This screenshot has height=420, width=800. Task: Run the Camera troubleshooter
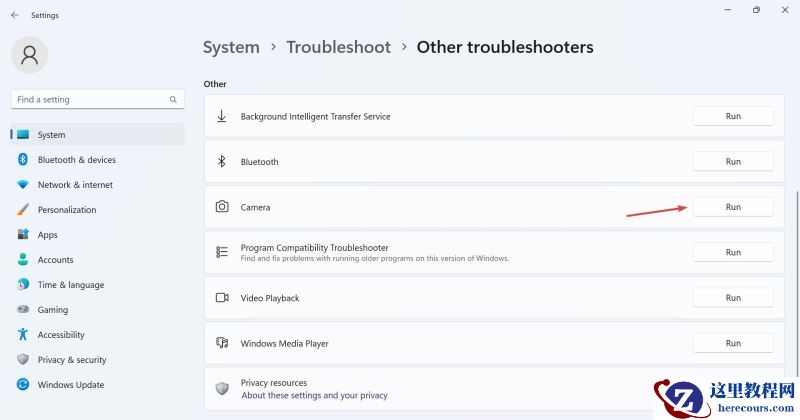click(733, 207)
